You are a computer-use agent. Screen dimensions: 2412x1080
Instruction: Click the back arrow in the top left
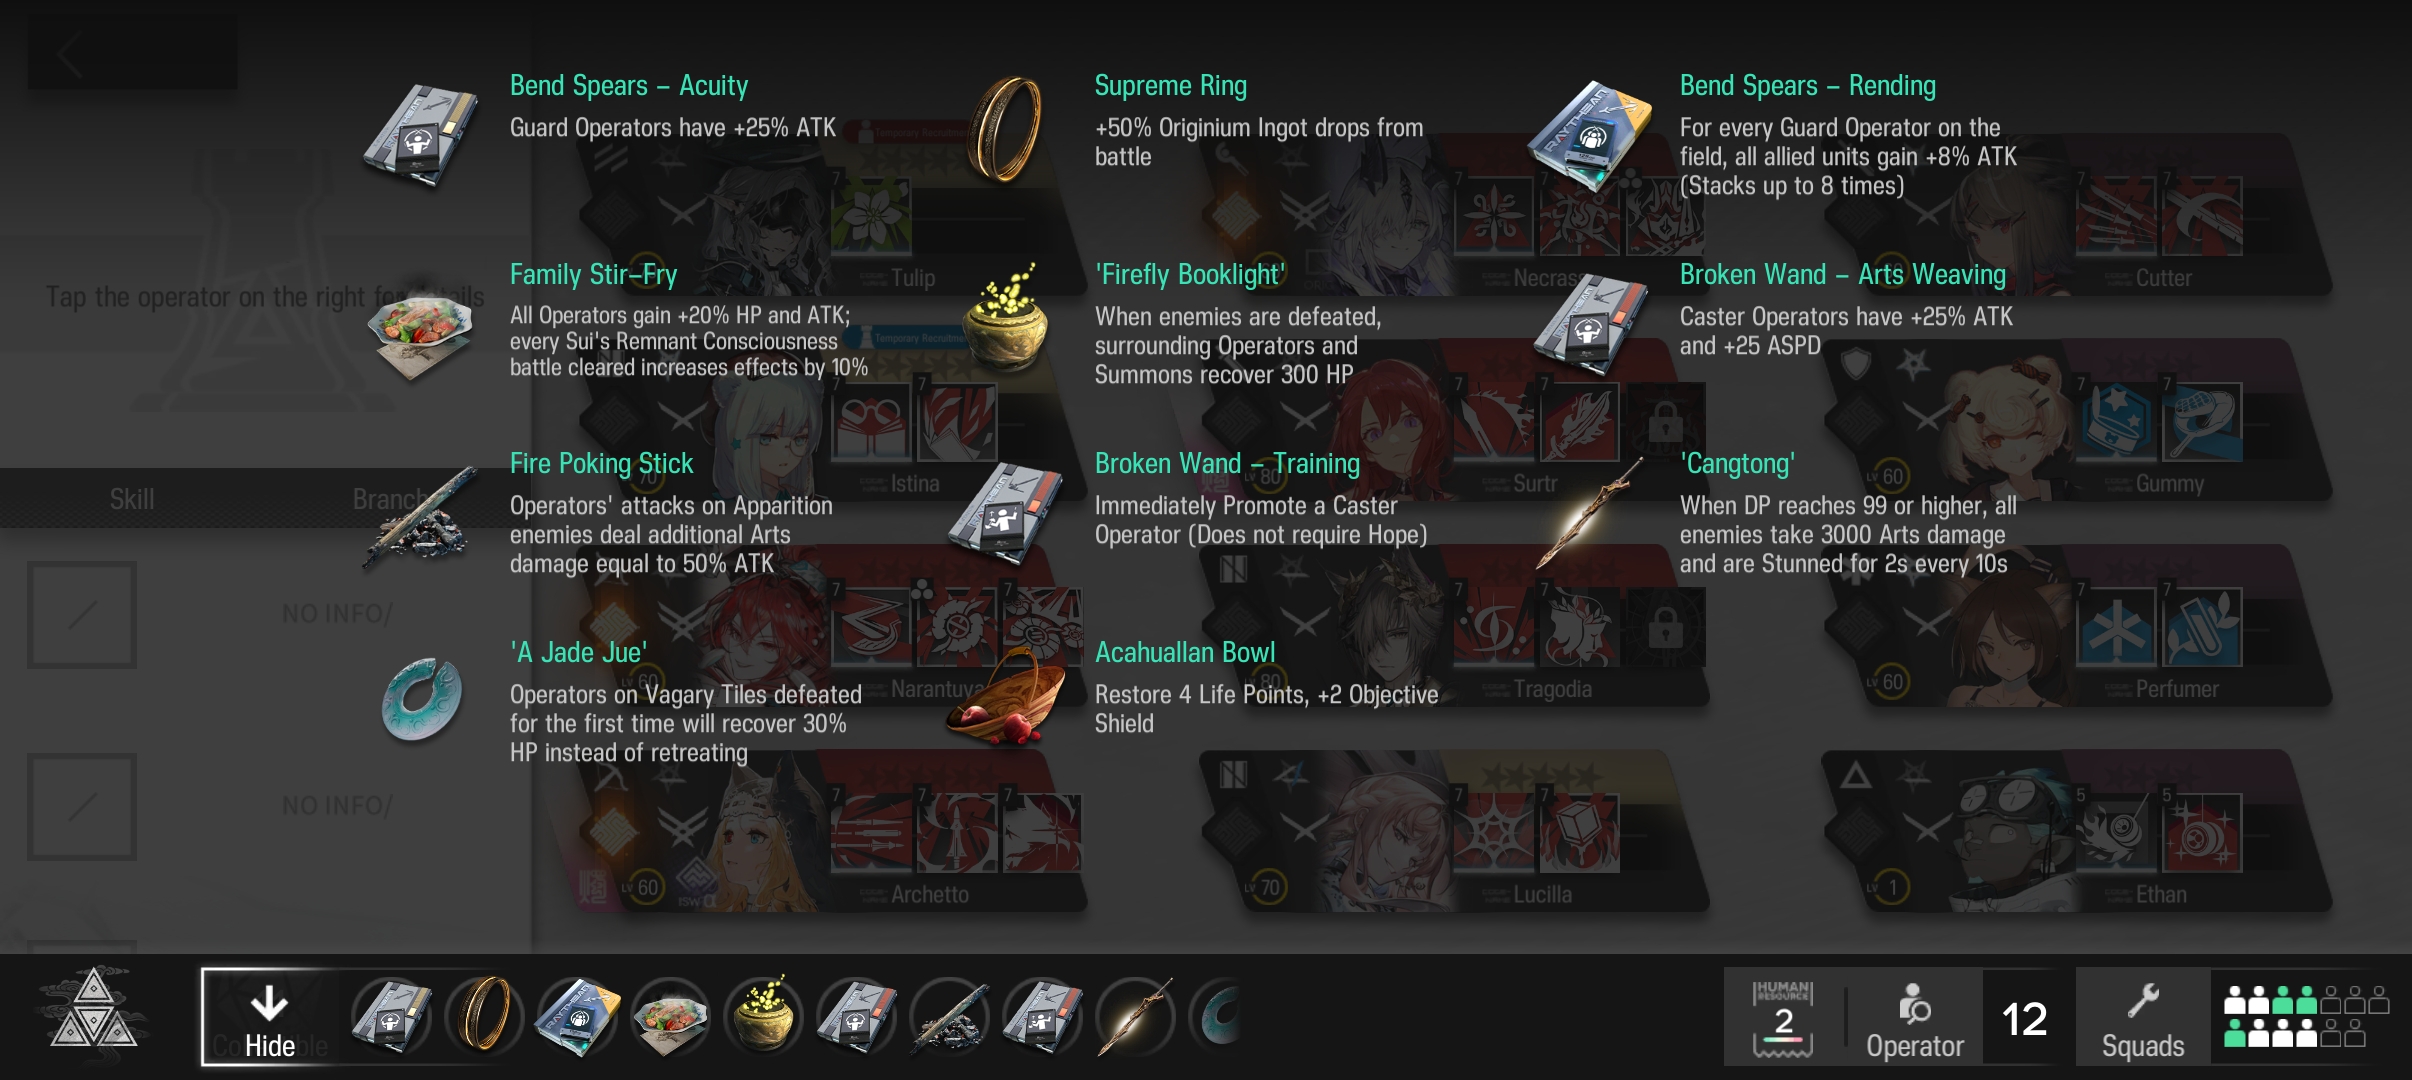coord(70,56)
